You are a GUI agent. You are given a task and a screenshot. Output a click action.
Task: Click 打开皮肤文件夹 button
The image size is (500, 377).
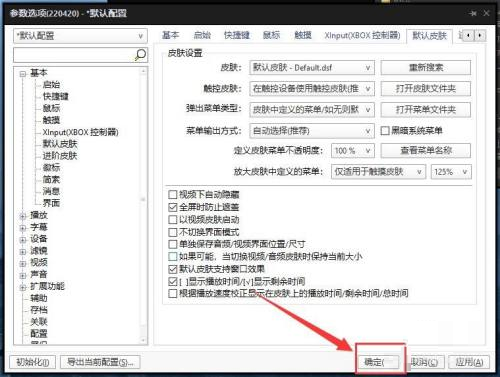pos(426,89)
